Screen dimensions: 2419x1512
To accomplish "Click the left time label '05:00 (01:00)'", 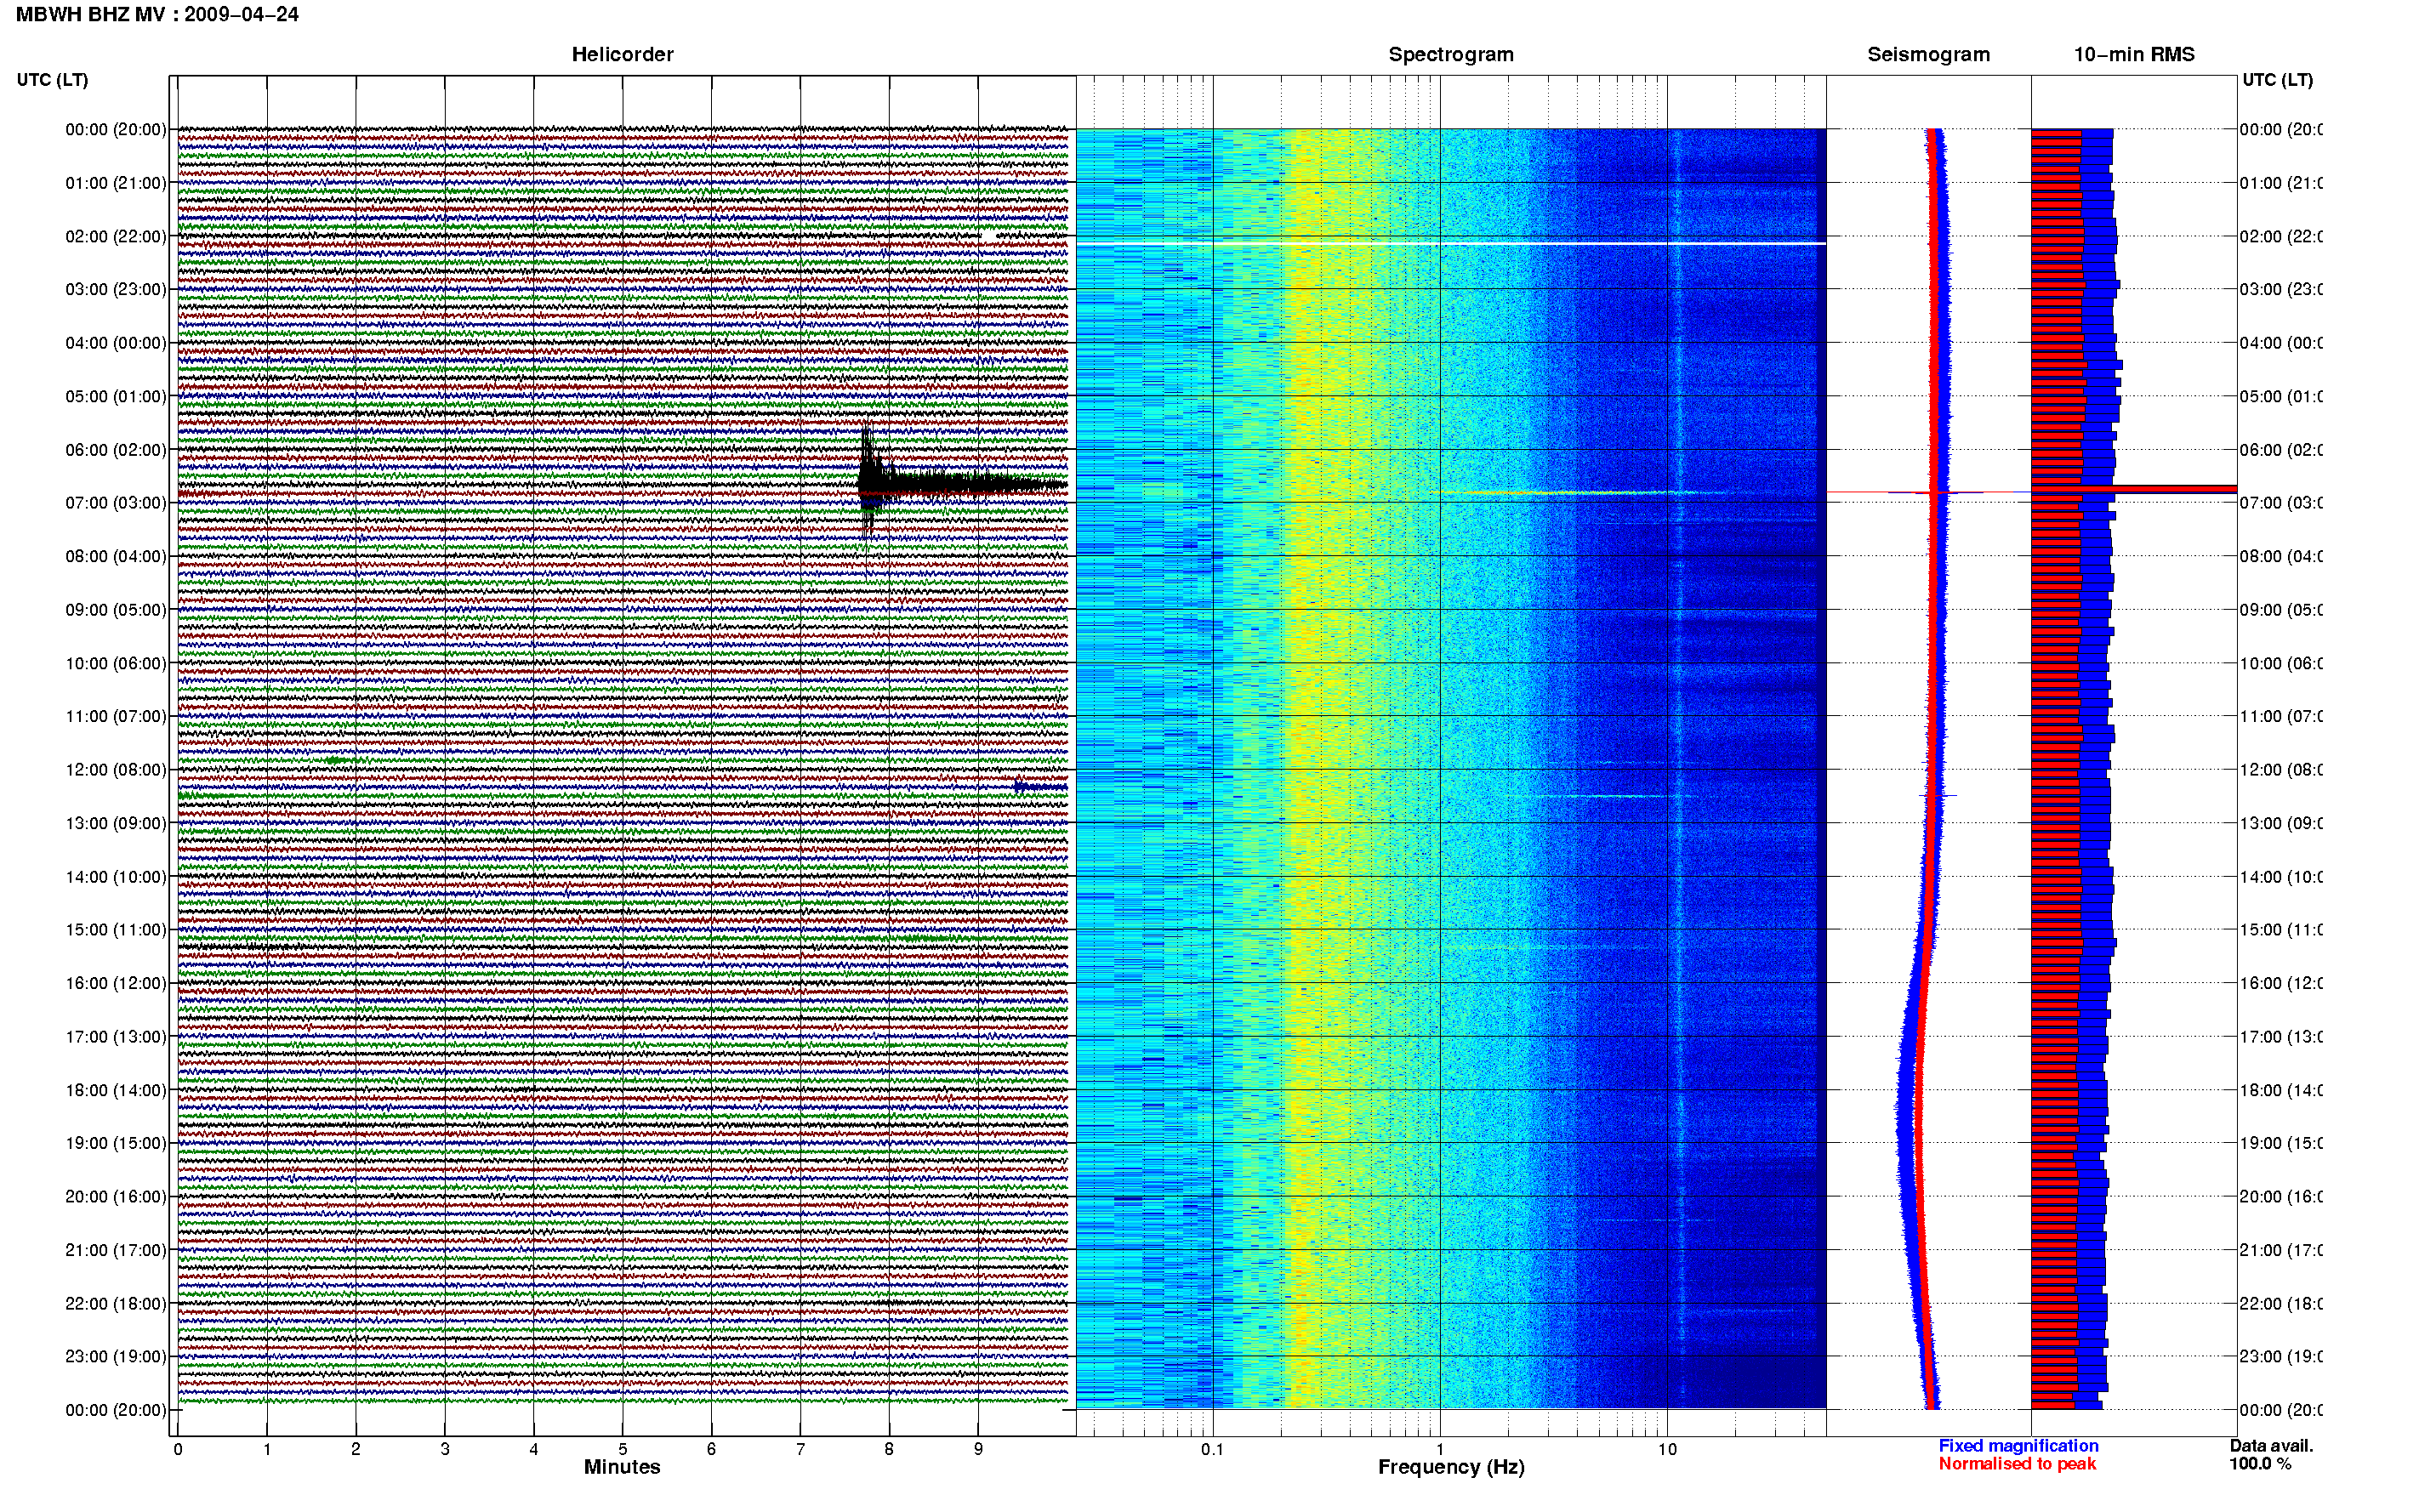I will [x=116, y=396].
